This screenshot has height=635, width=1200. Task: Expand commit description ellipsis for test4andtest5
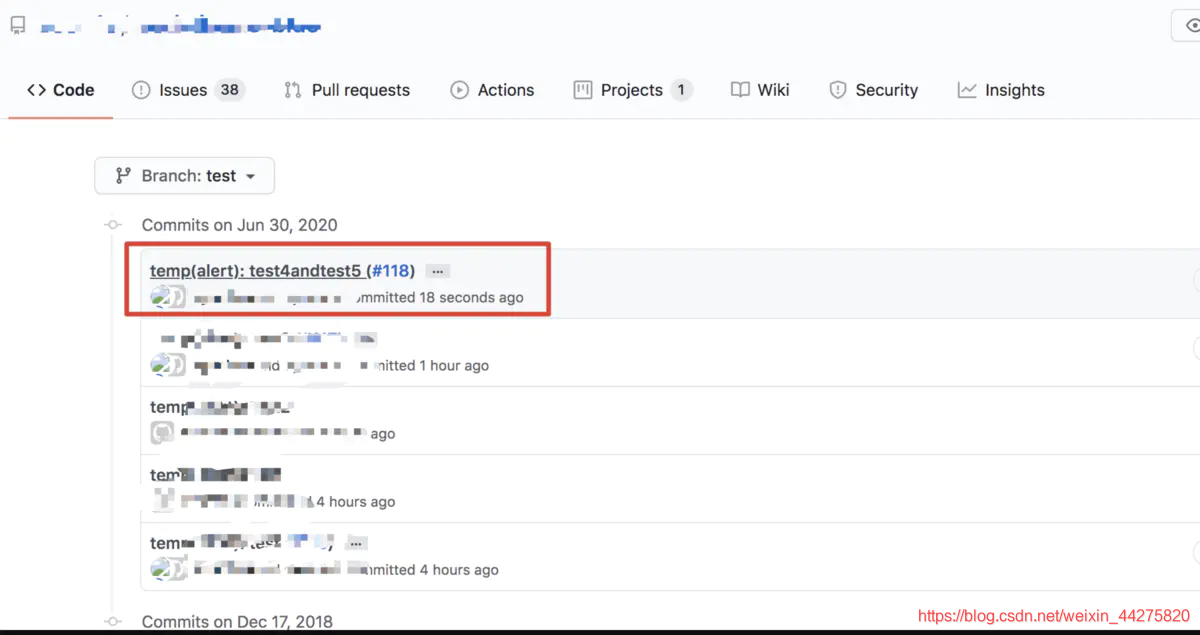coord(437,271)
